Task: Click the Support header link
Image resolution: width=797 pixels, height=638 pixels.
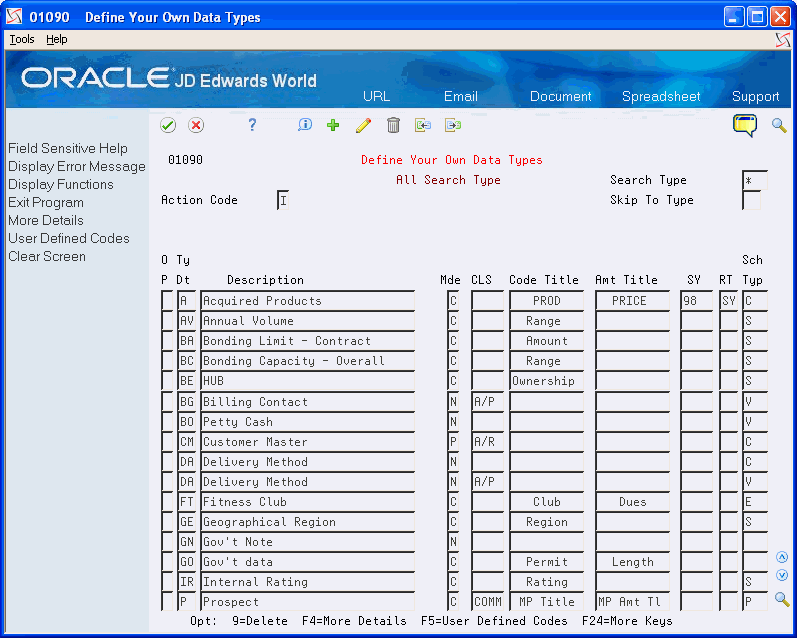Action: click(x=755, y=97)
